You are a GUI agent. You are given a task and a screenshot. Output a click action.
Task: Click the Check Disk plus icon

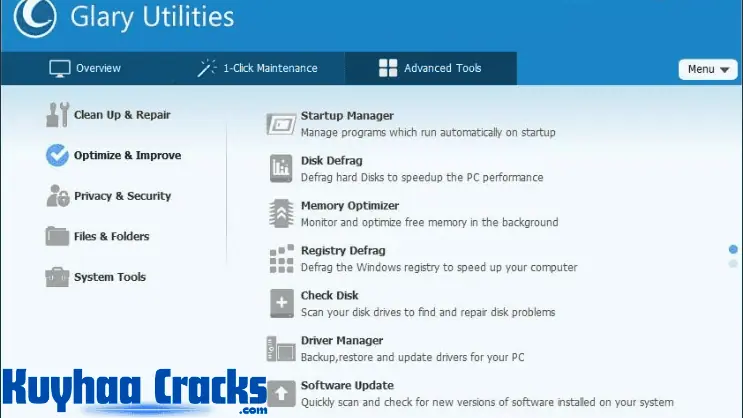[280, 303]
